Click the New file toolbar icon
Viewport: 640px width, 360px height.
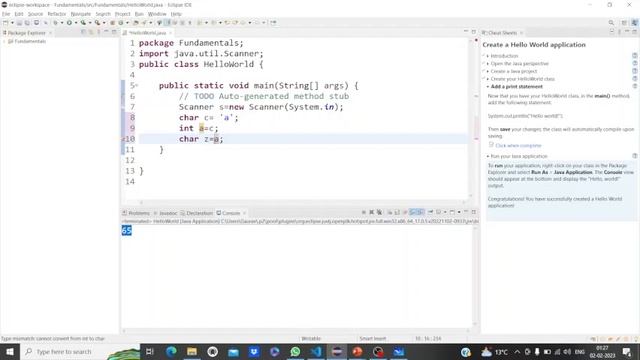pyautogui.click(x=5, y=22)
